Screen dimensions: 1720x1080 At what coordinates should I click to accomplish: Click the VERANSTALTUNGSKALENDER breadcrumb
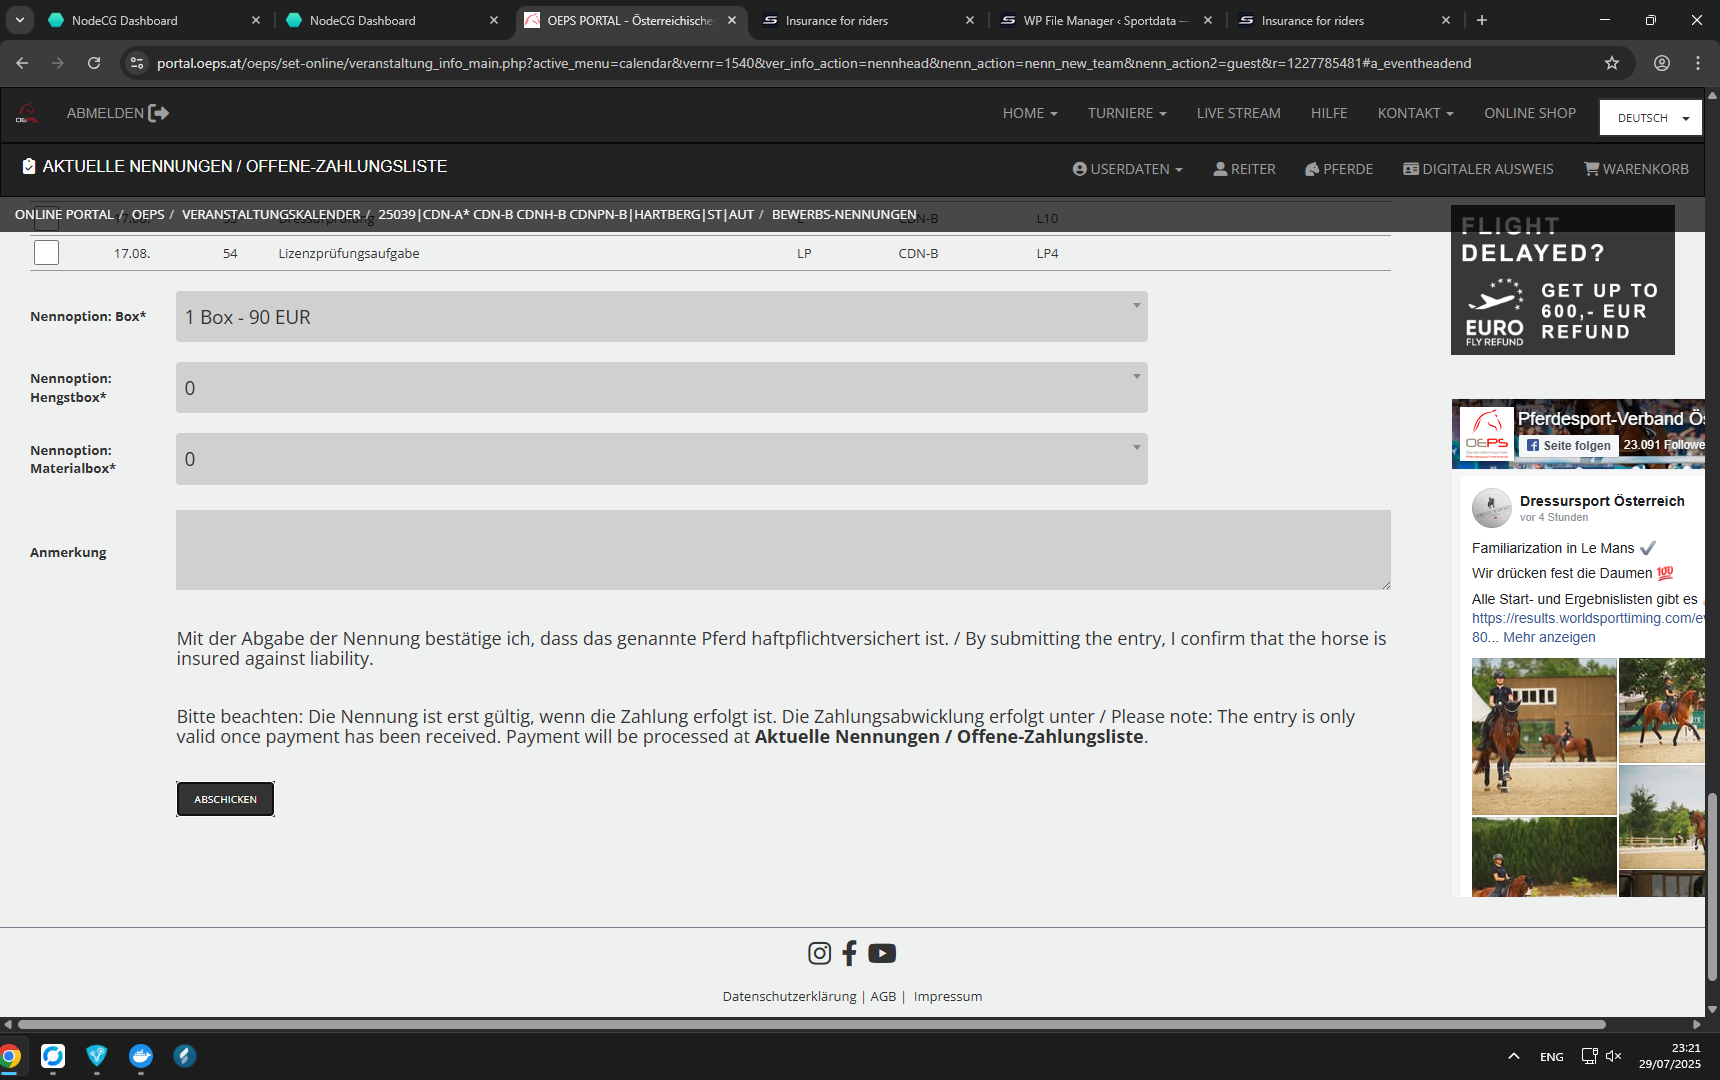(x=271, y=214)
